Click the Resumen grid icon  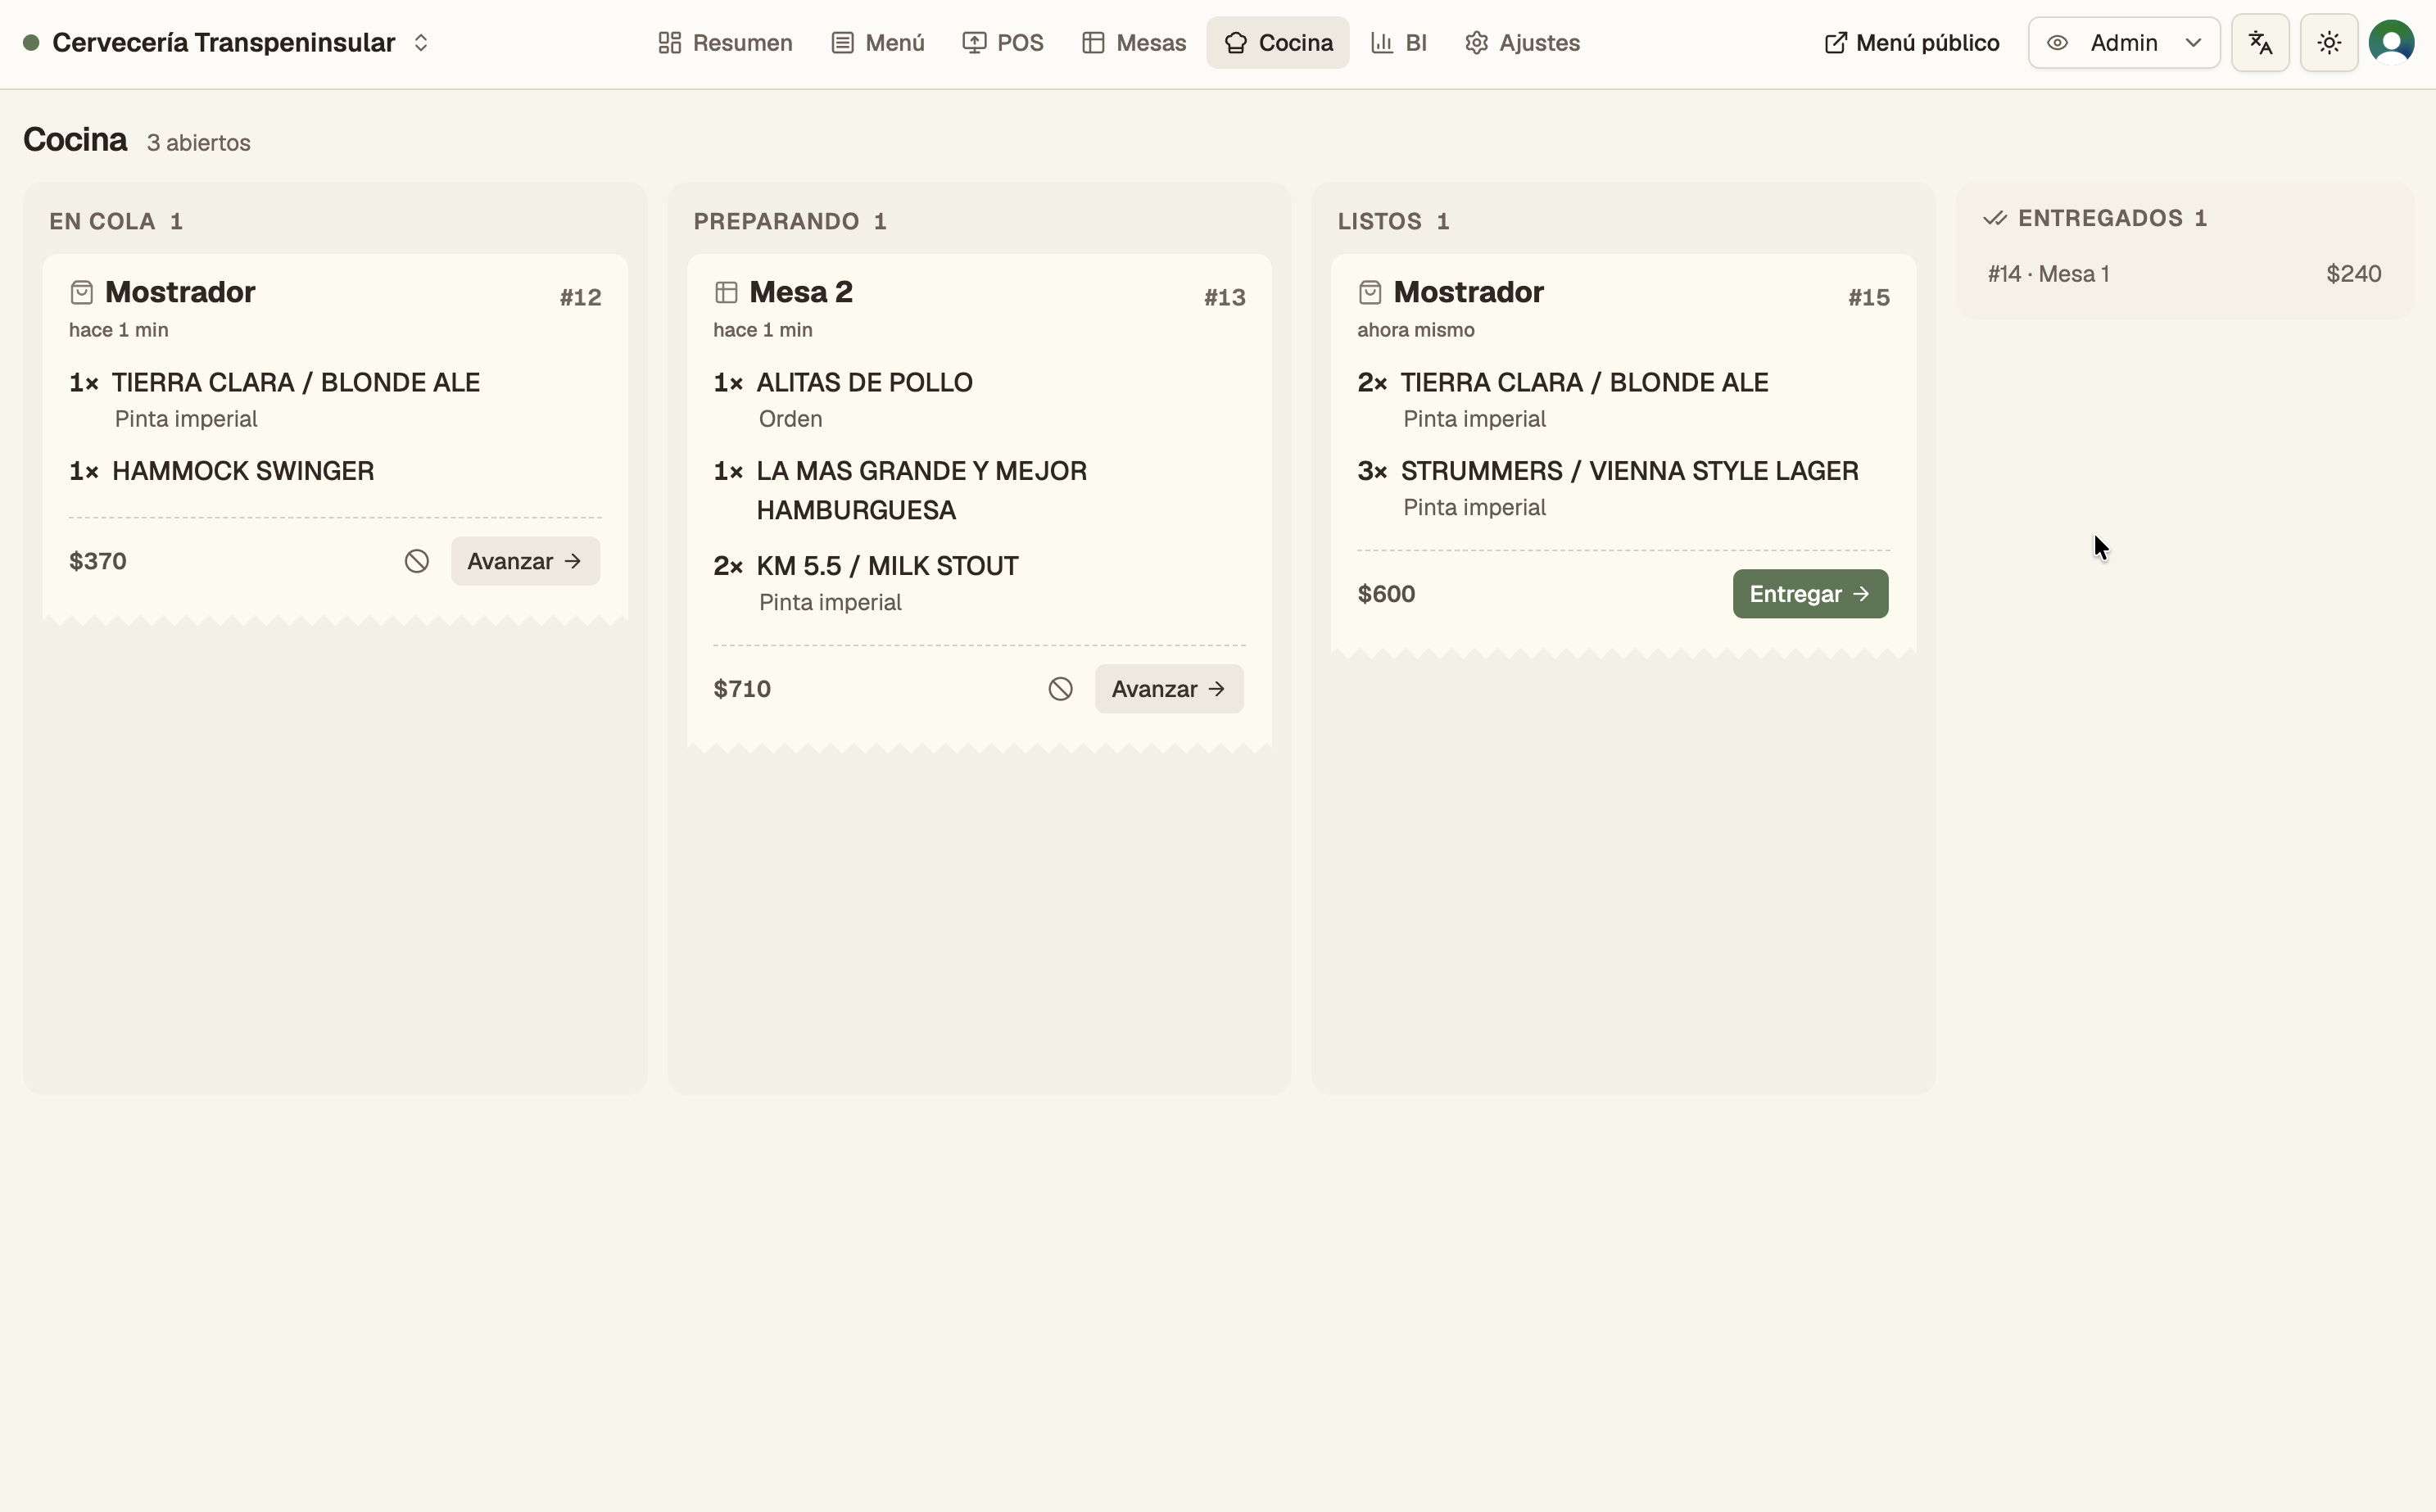[670, 43]
